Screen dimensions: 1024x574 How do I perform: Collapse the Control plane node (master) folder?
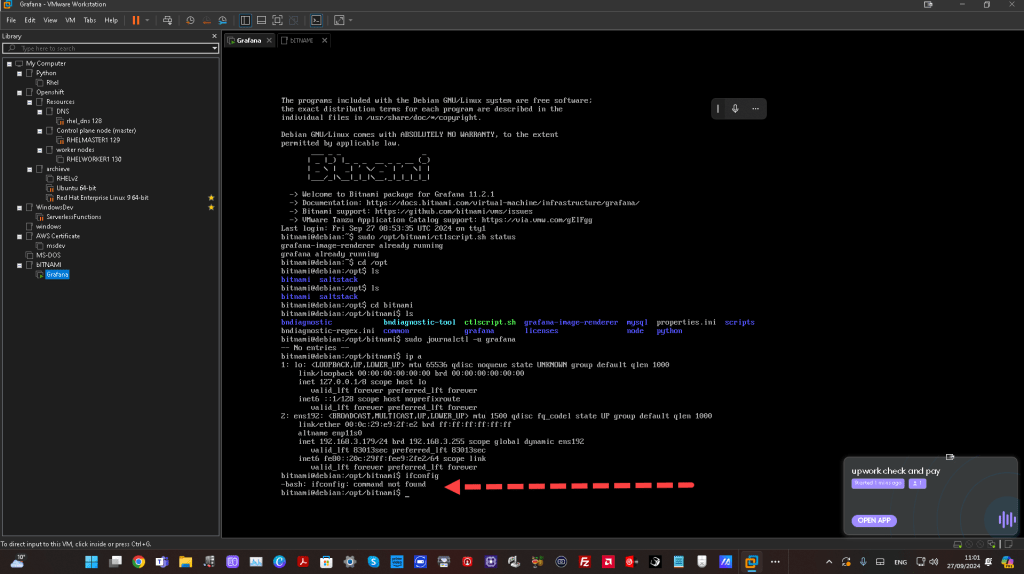40,131
